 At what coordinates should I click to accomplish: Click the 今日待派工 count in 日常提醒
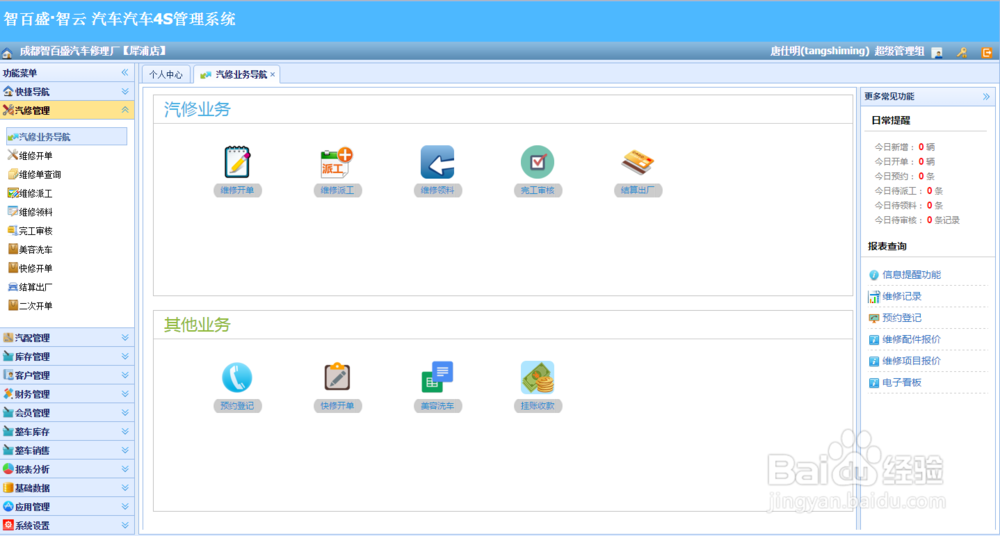point(930,191)
